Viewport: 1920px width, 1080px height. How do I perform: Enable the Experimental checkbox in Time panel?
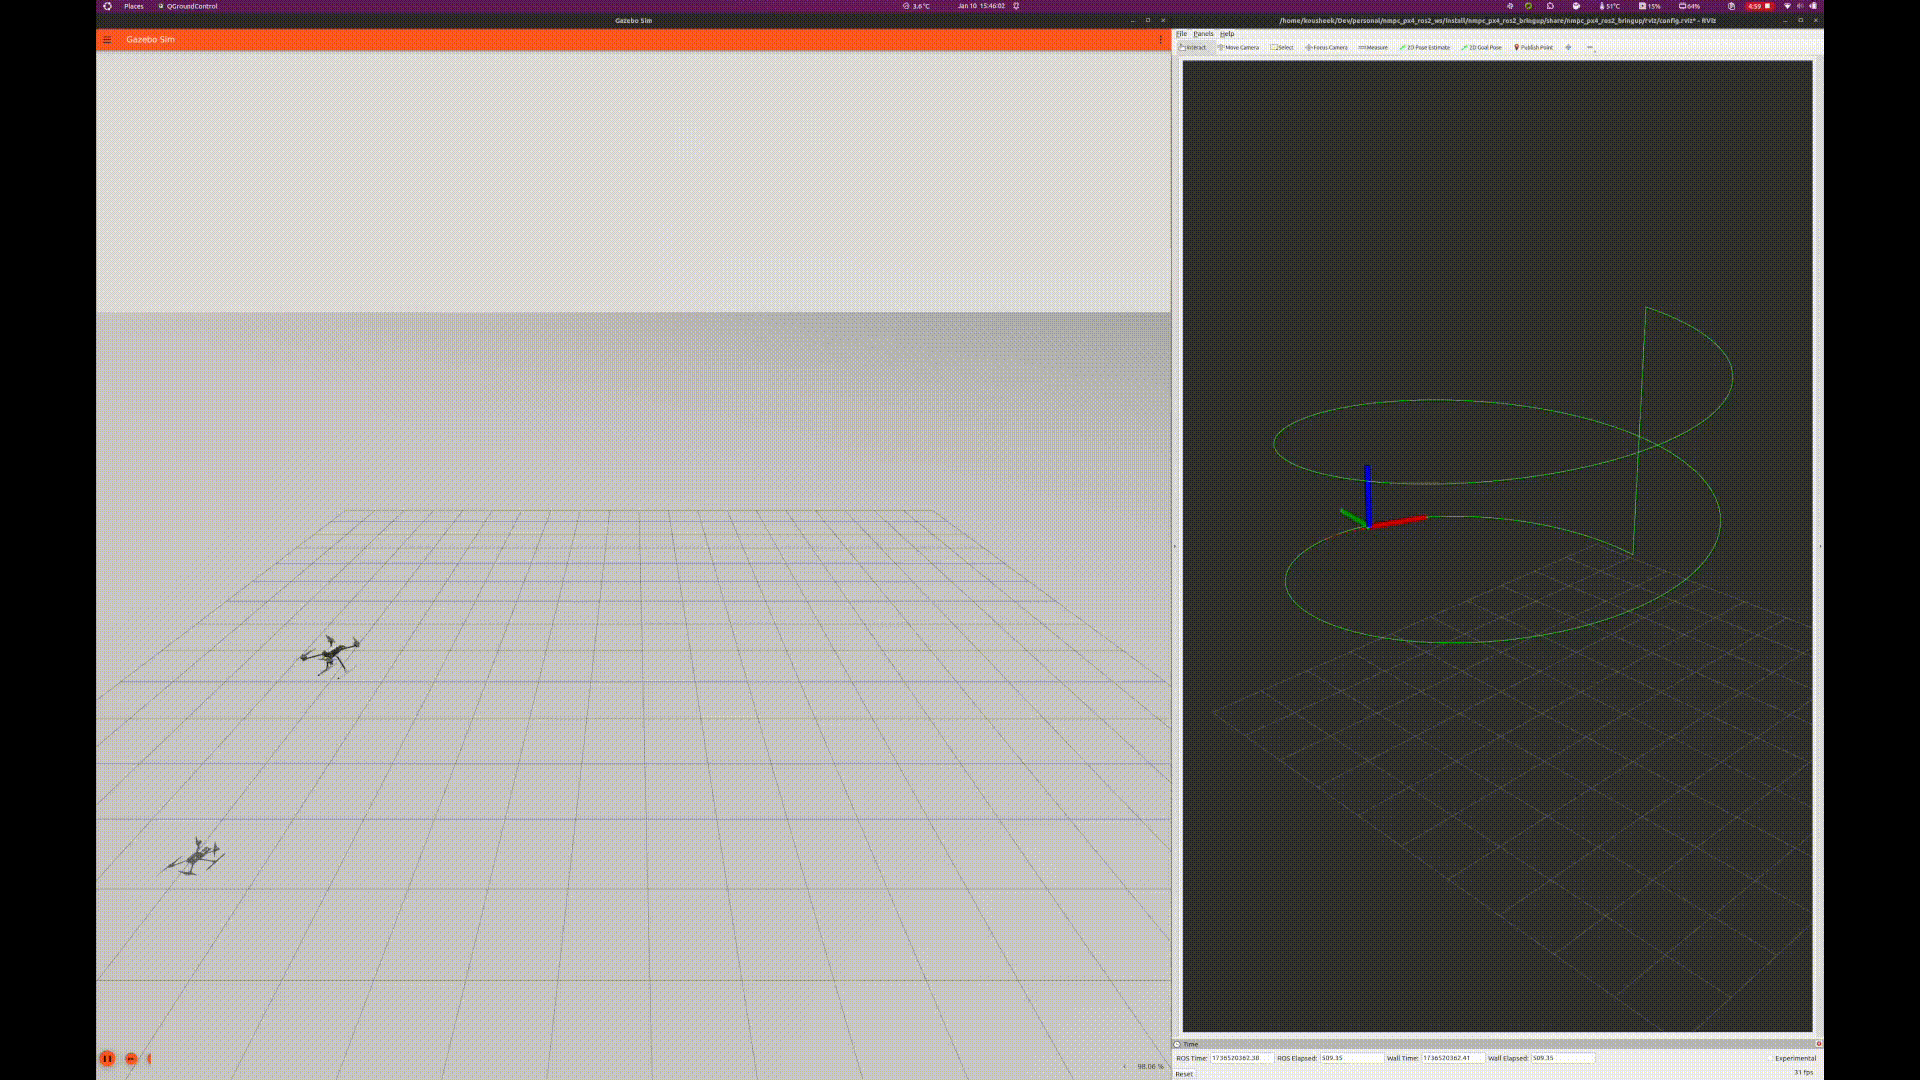coord(1770,1058)
